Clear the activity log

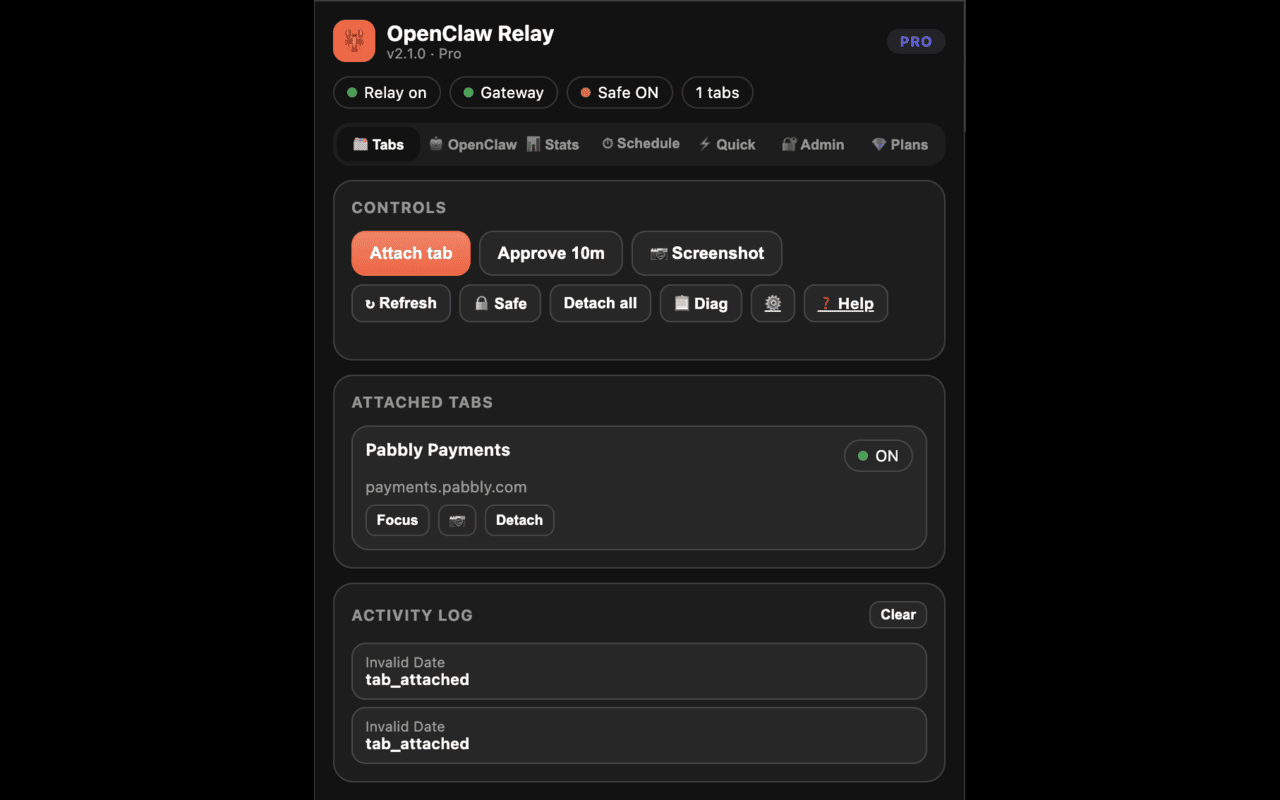pos(898,615)
